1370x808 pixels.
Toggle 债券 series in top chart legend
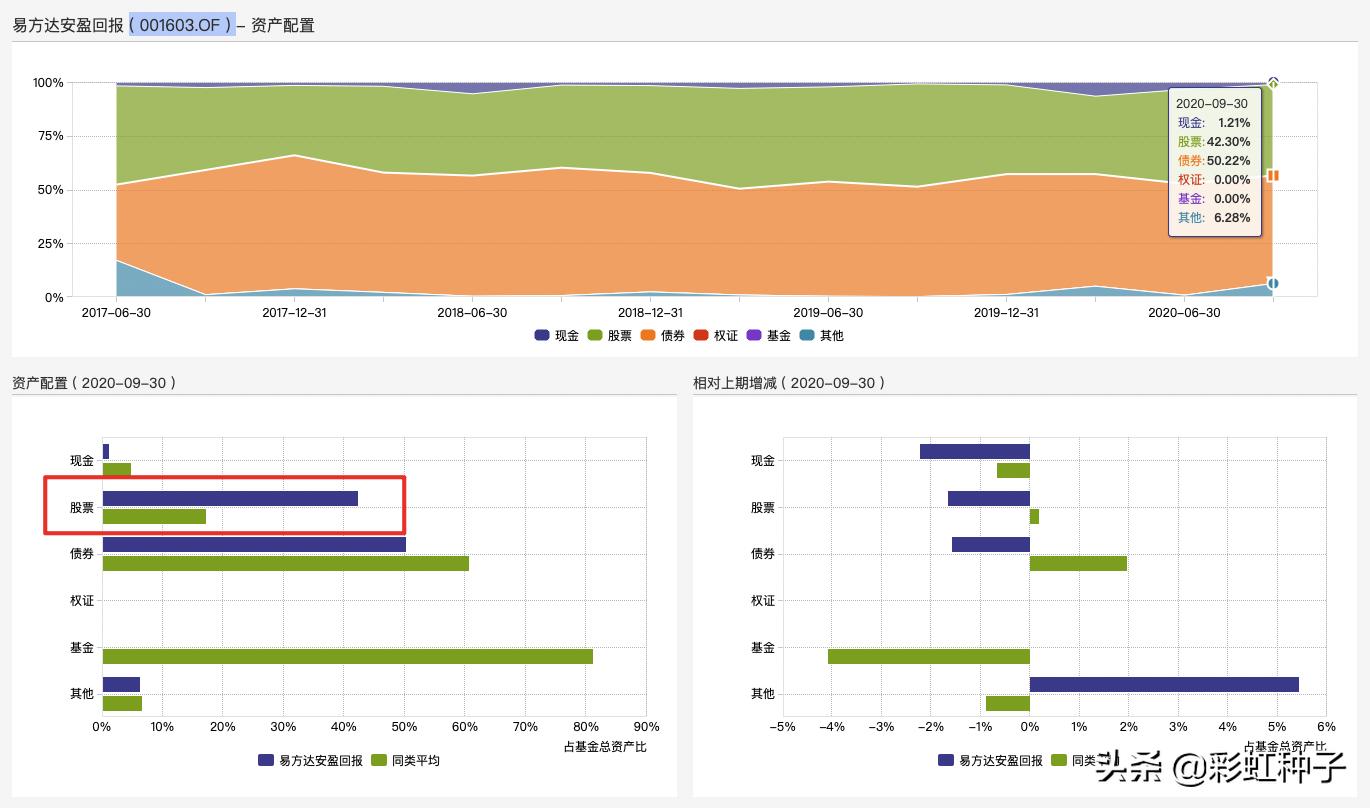point(663,336)
